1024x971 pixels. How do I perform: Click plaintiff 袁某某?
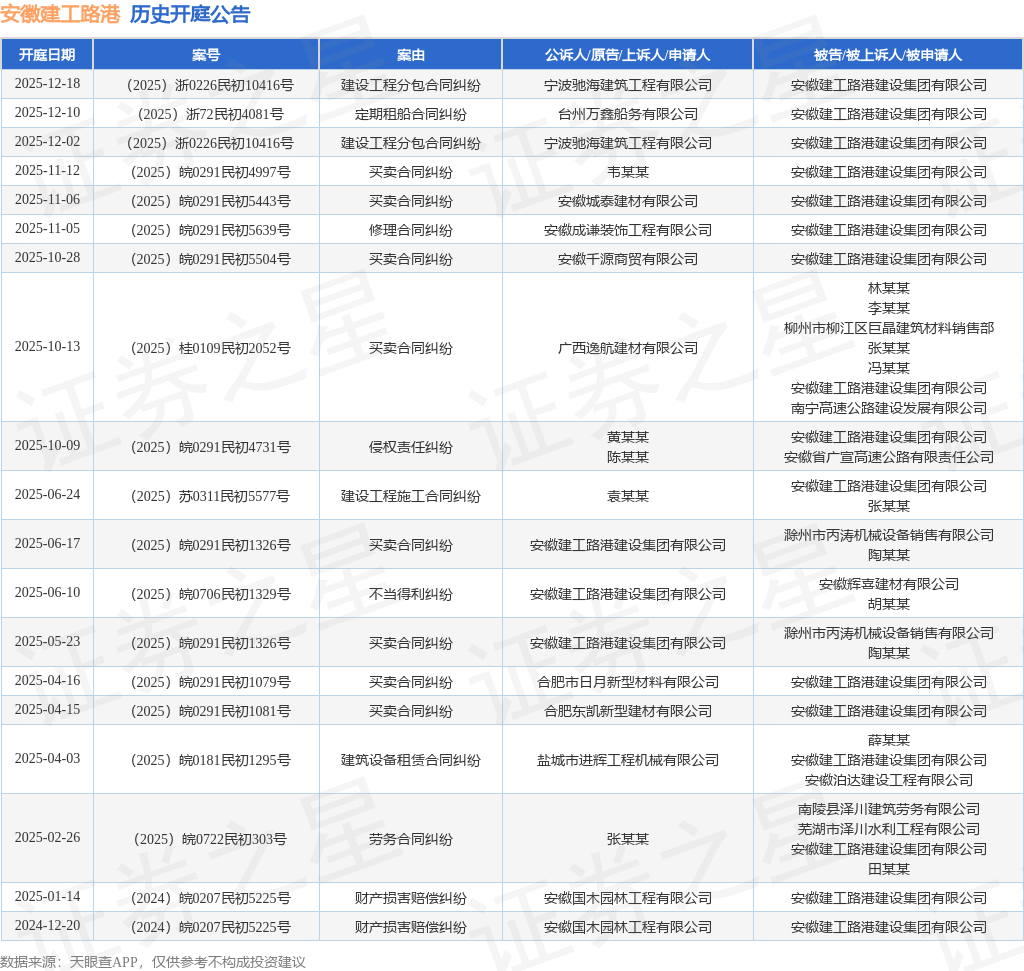[x=628, y=496]
